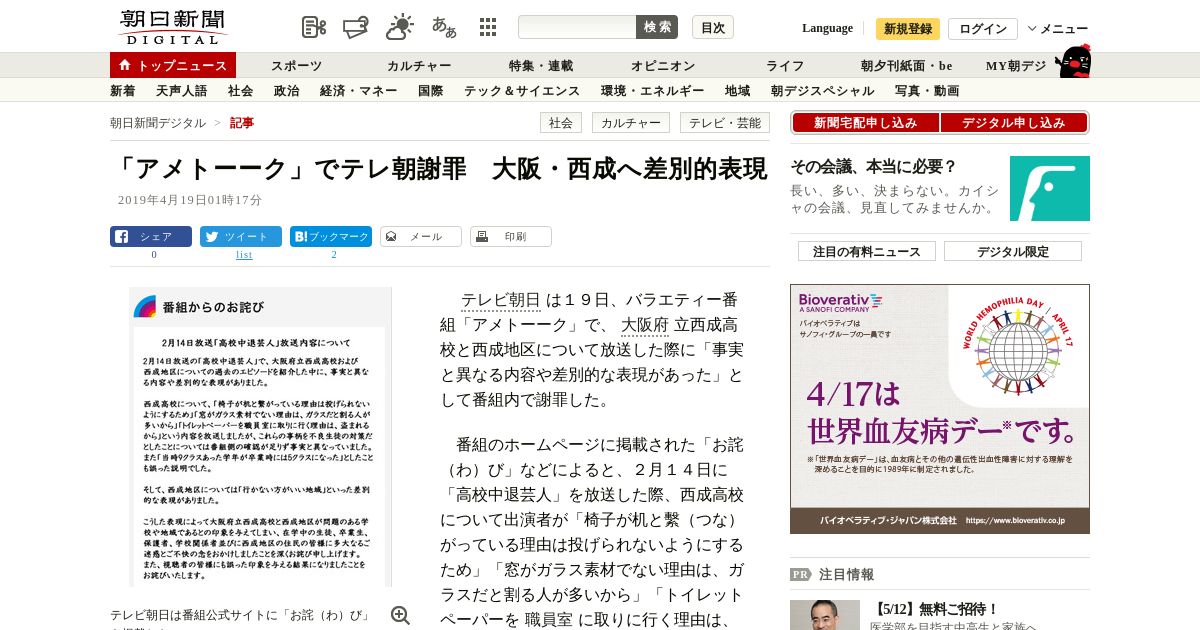Open the breaking news megaphone icon
This screenshot has width=1200, height=630.
356,27
